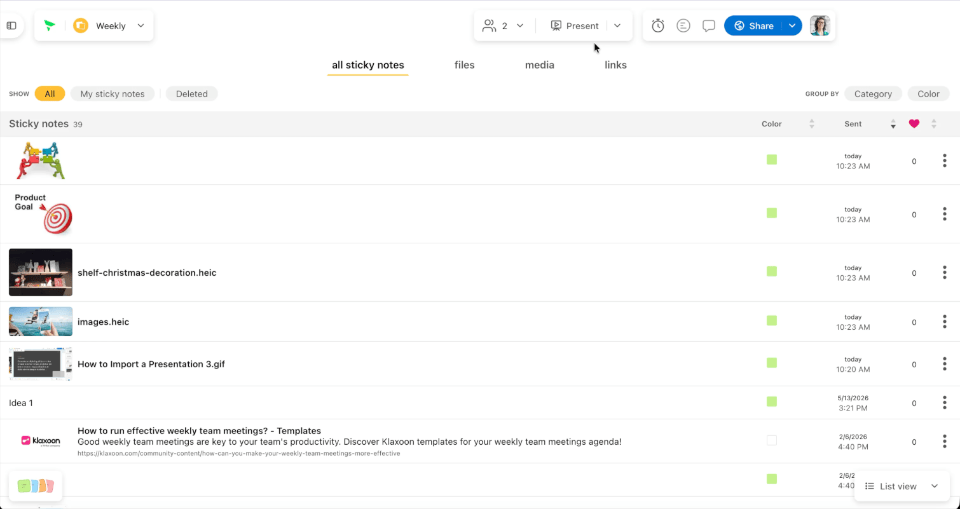Click green swatch for images.heic
Screen dimensions: 960x509
[771, 320]
